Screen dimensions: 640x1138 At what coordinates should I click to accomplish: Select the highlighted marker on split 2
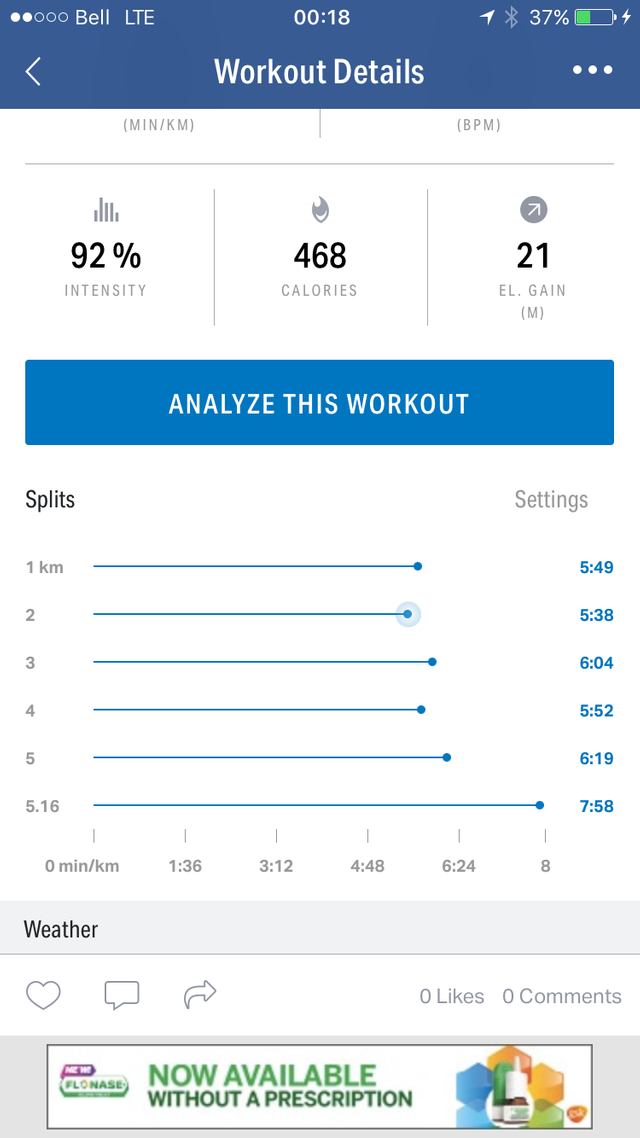pos(407,614)
